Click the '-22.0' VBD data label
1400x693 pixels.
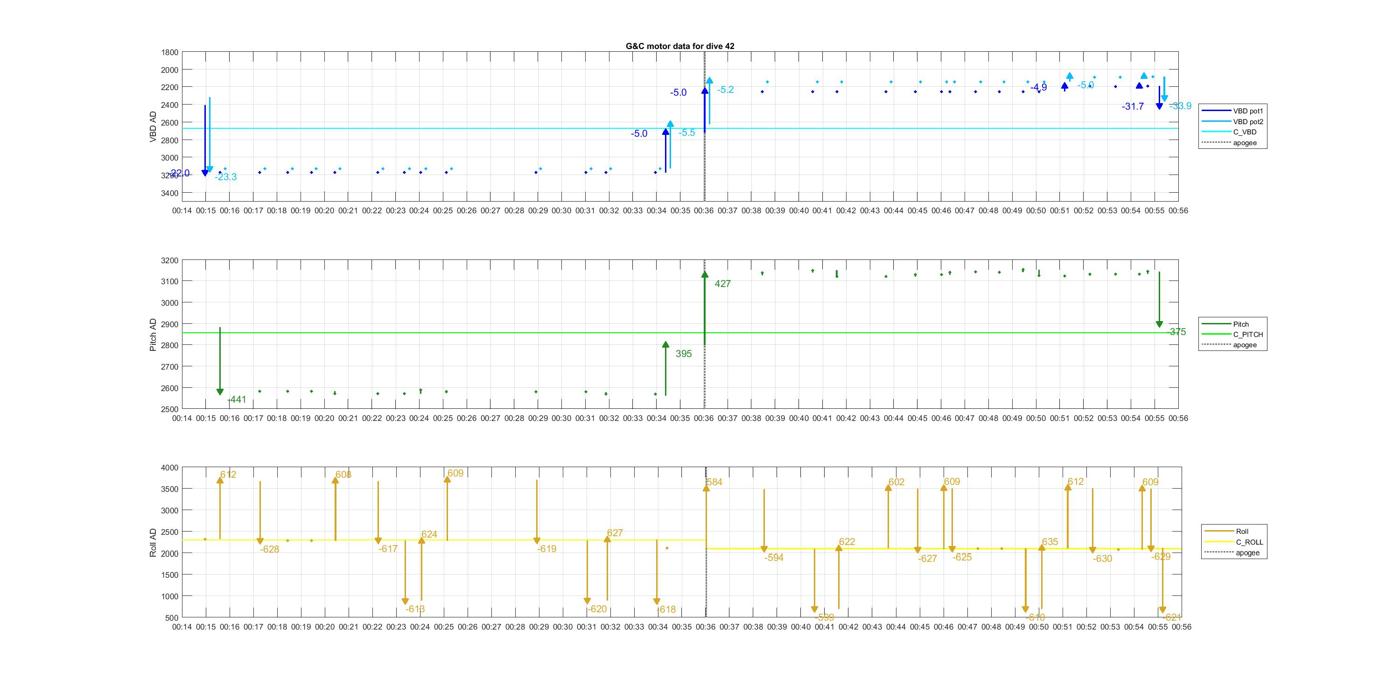(179, 173)
